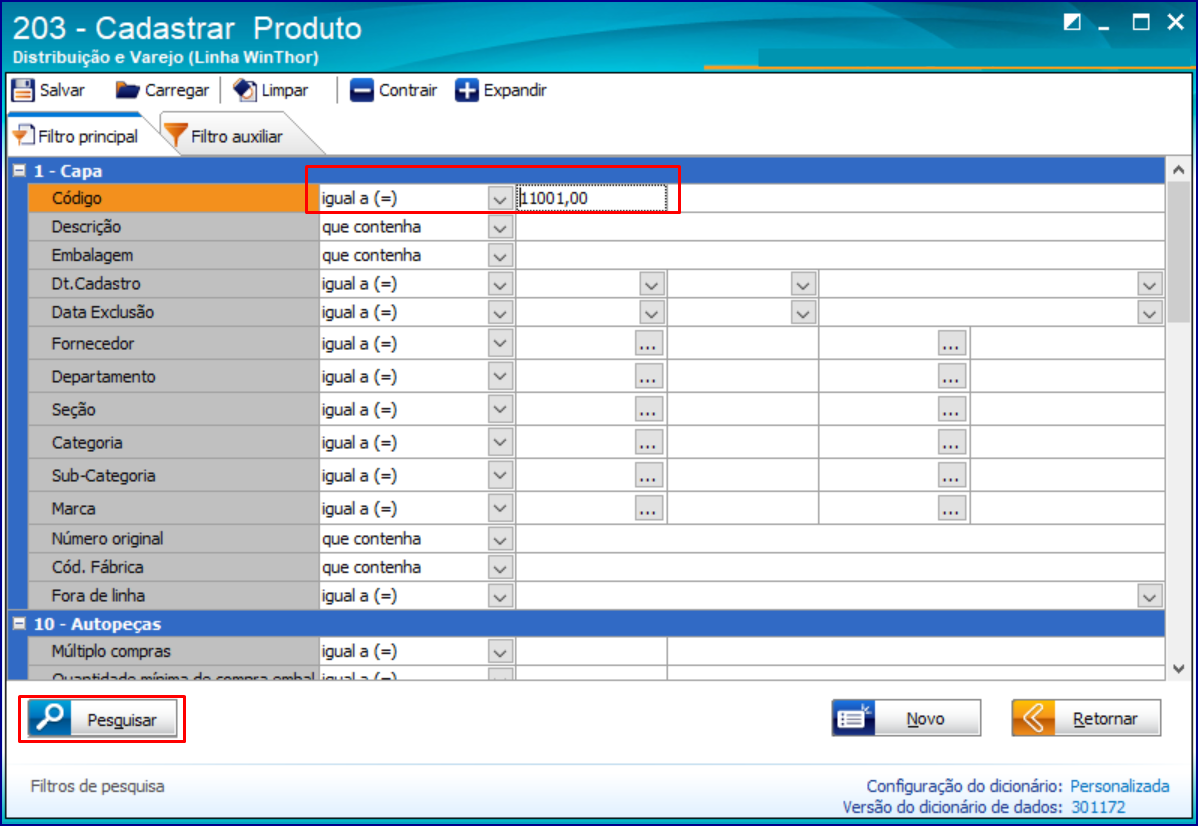The height and width of the screenshot is (826, 1198).
Task: Collapse the 1 - Capa section
Action: coord(20,170)
